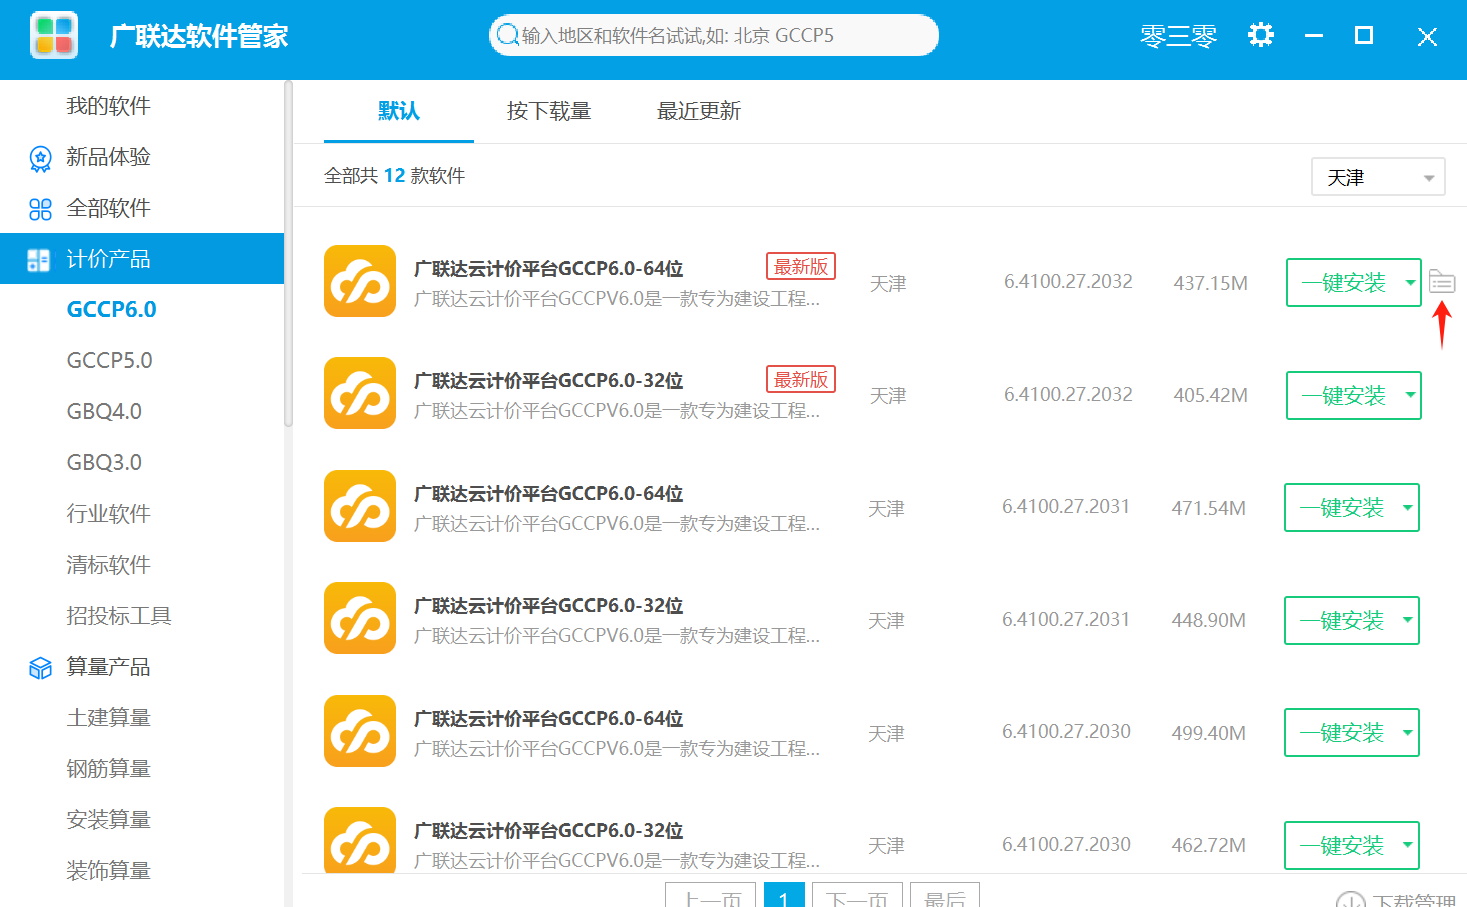Click app icon of GCCP6.0-64位 version 6.4100.27.2032
Image resolution: width=1467 pixels, height=907 pixels.
[360, 281]
